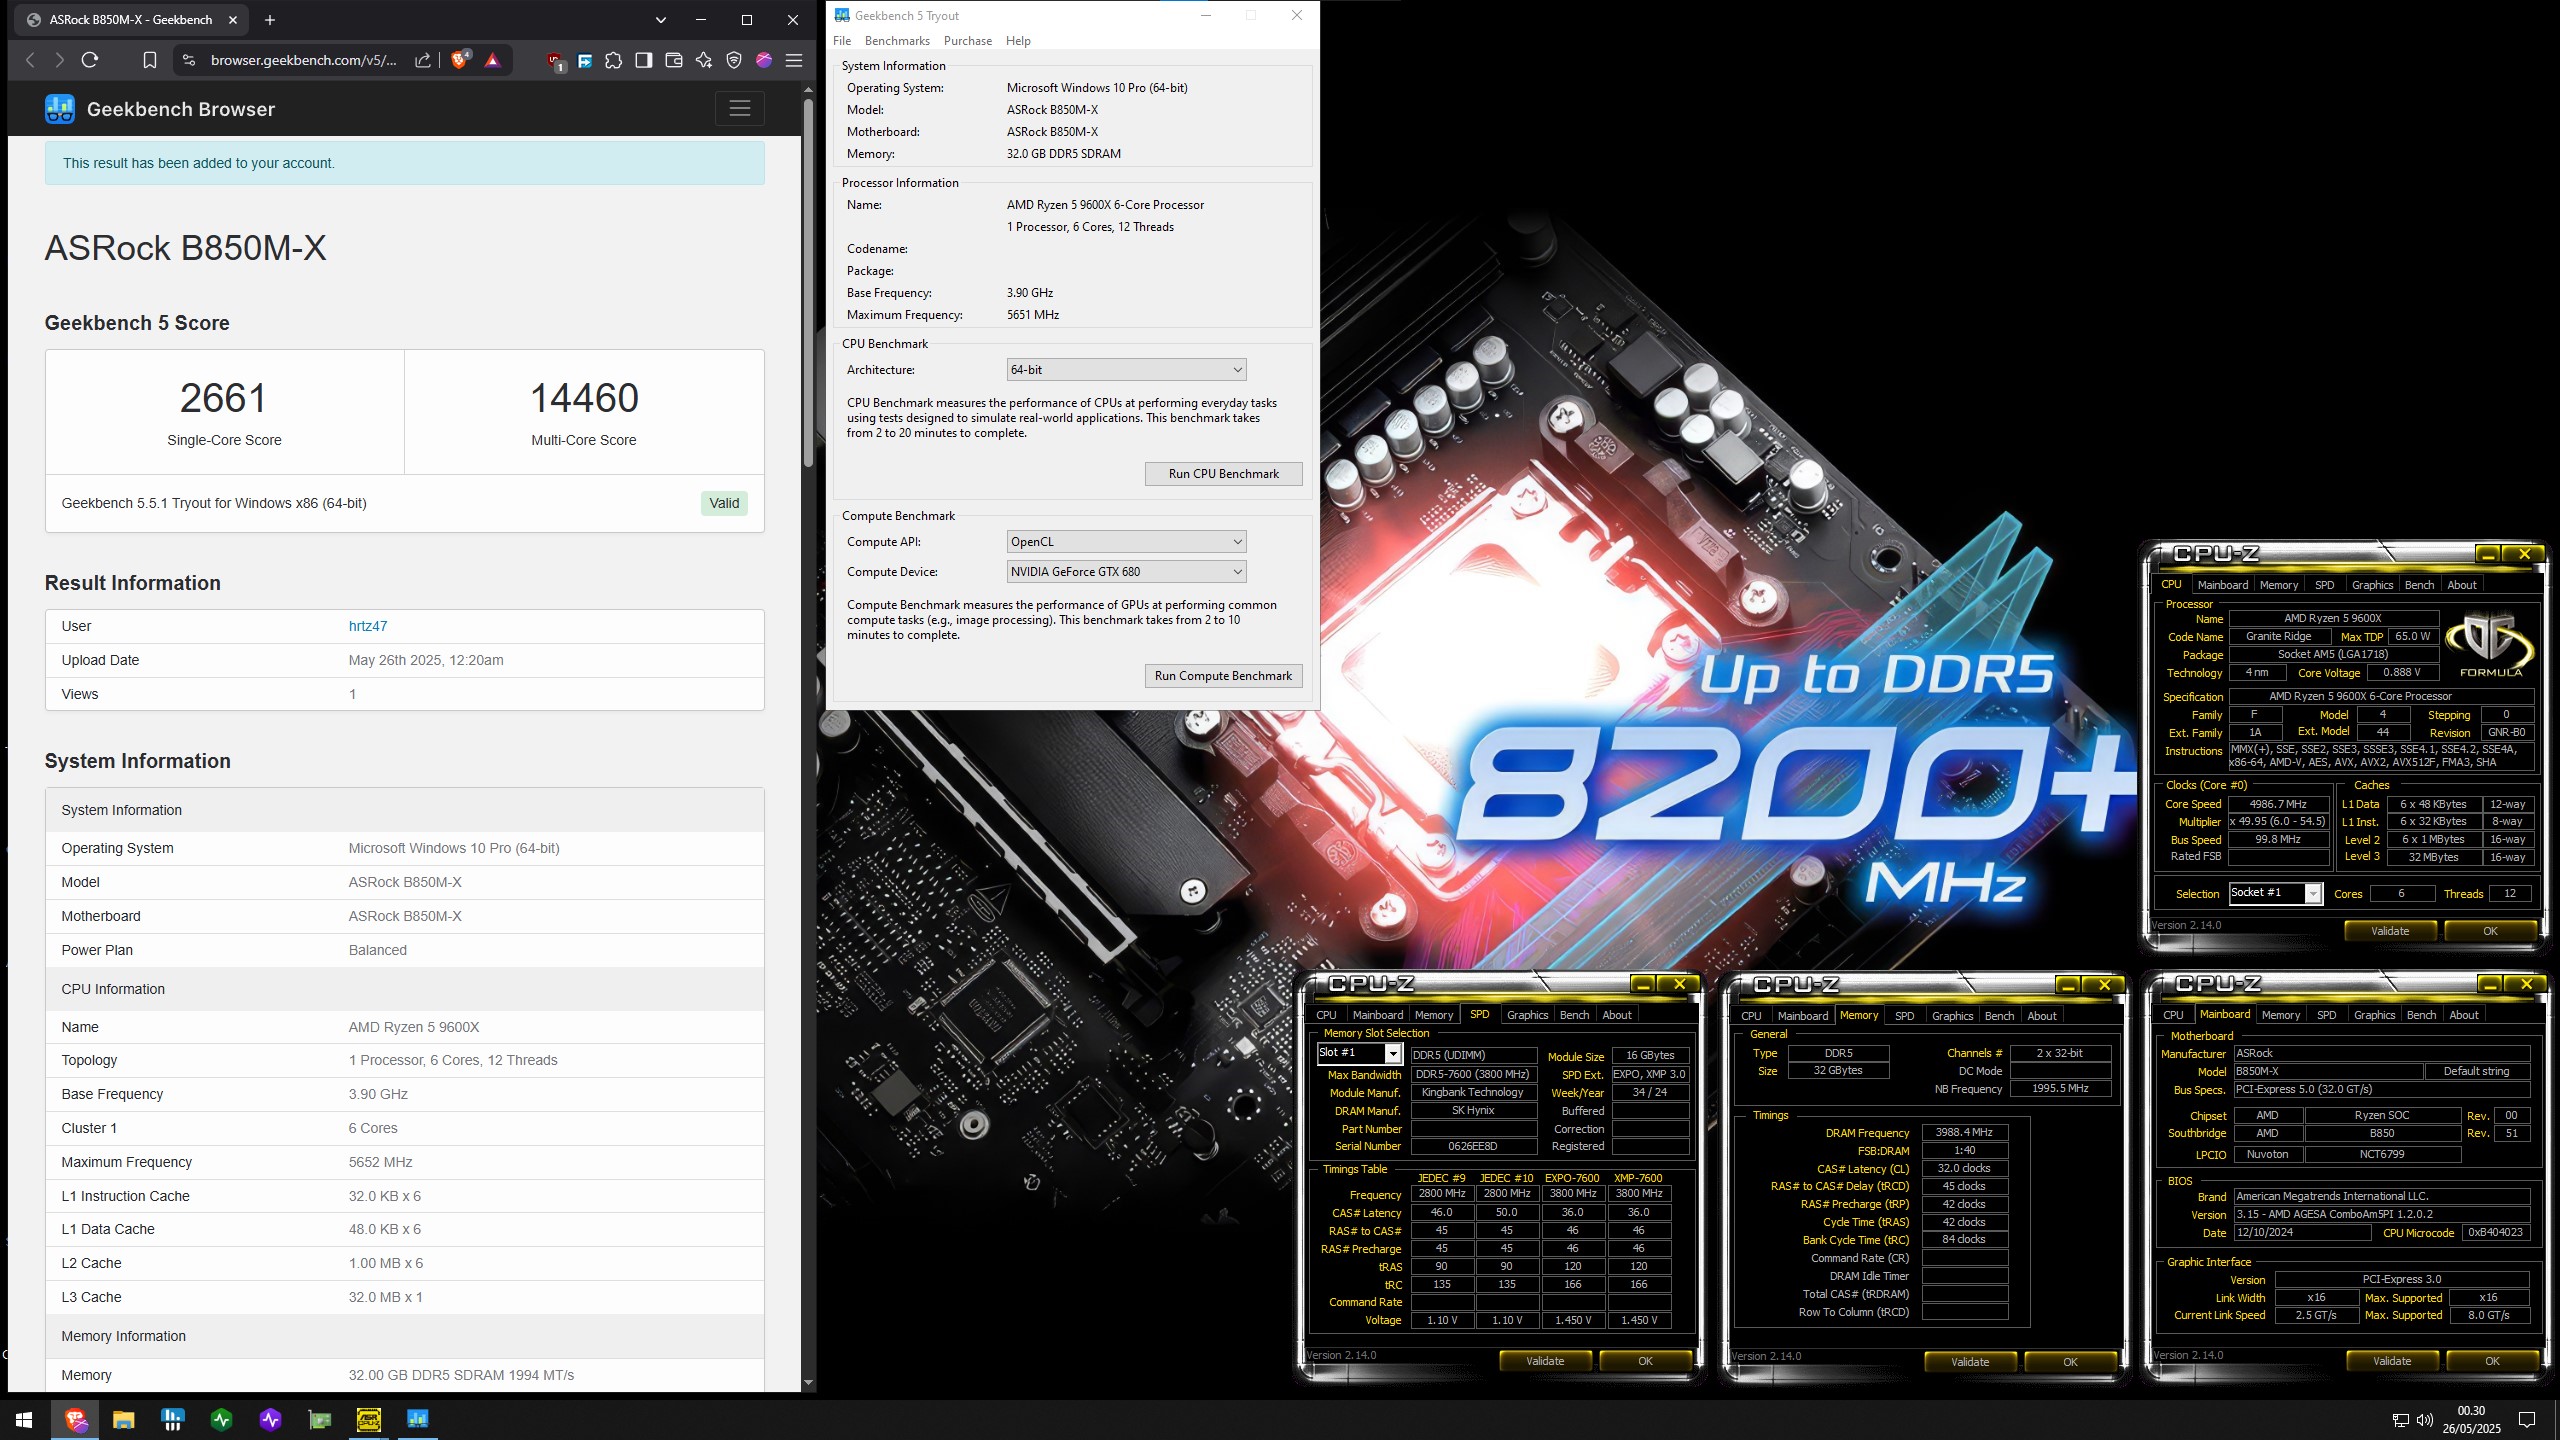Screen dimensions: 2560x1440
Task: Click the browser address bar URL
Action: pos(303,60)
